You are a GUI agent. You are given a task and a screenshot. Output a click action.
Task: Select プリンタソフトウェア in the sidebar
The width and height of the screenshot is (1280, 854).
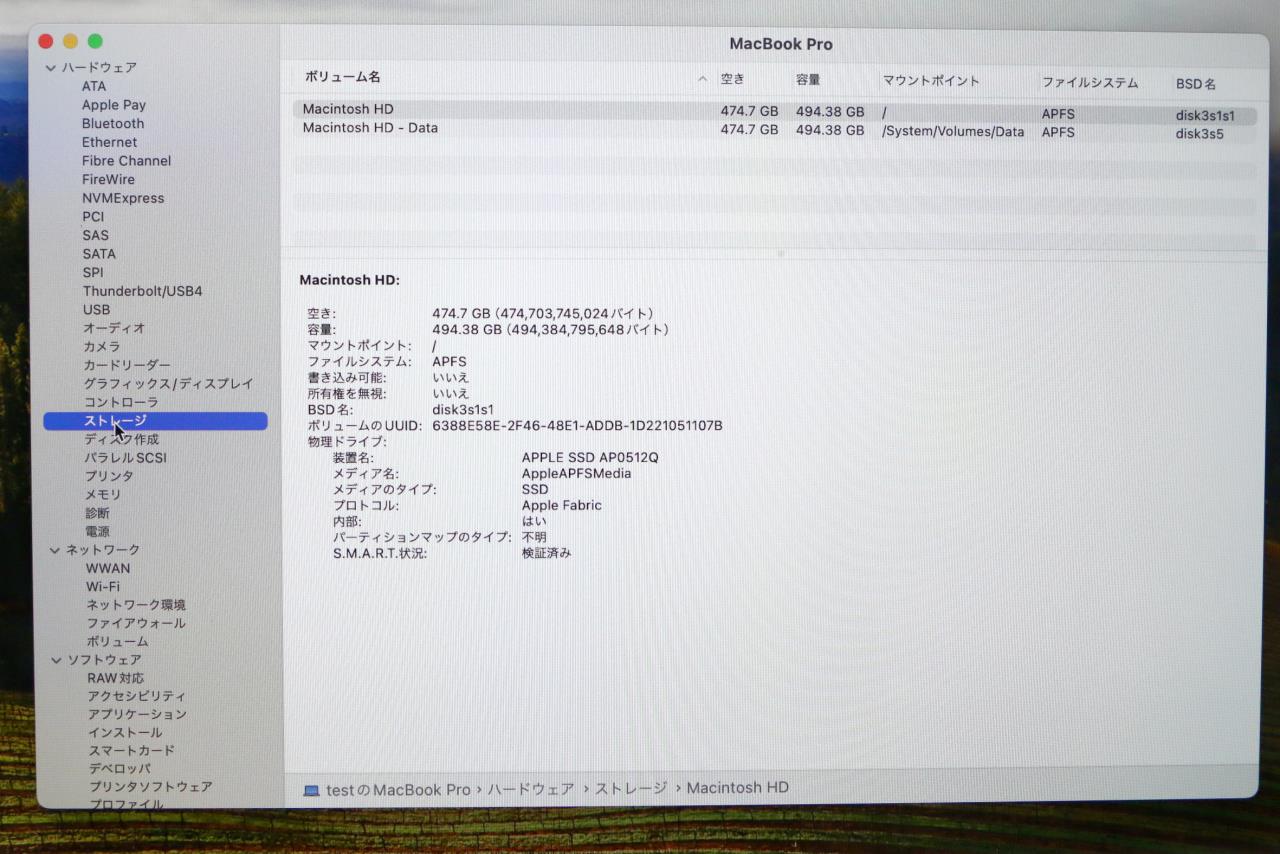point(150,787)
